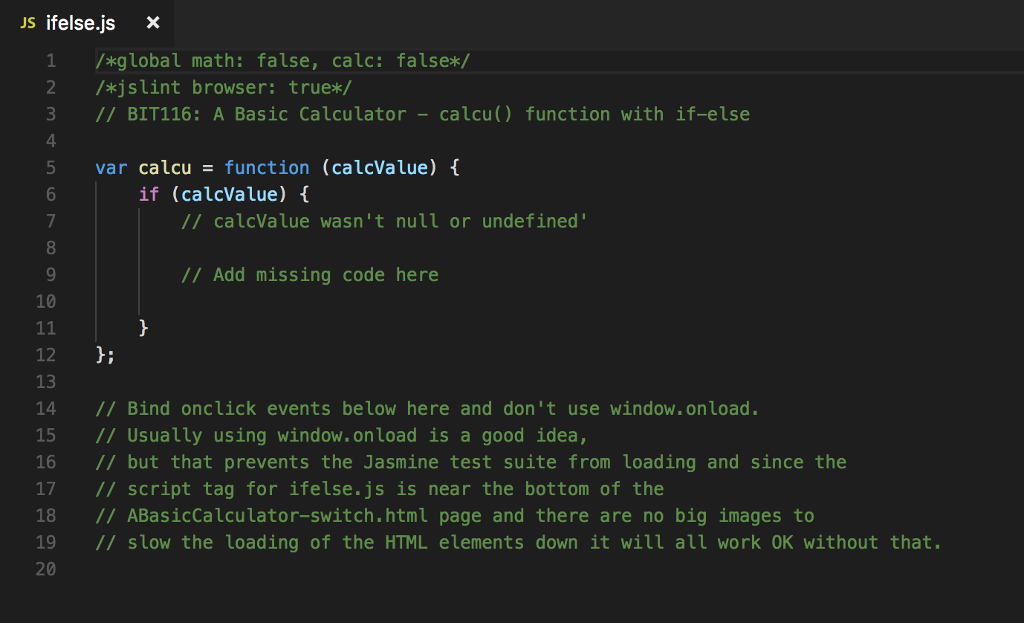Click the comment 'Add missing code here'
The width and height of the screenshot is (1024, 623).
(310, 274)
